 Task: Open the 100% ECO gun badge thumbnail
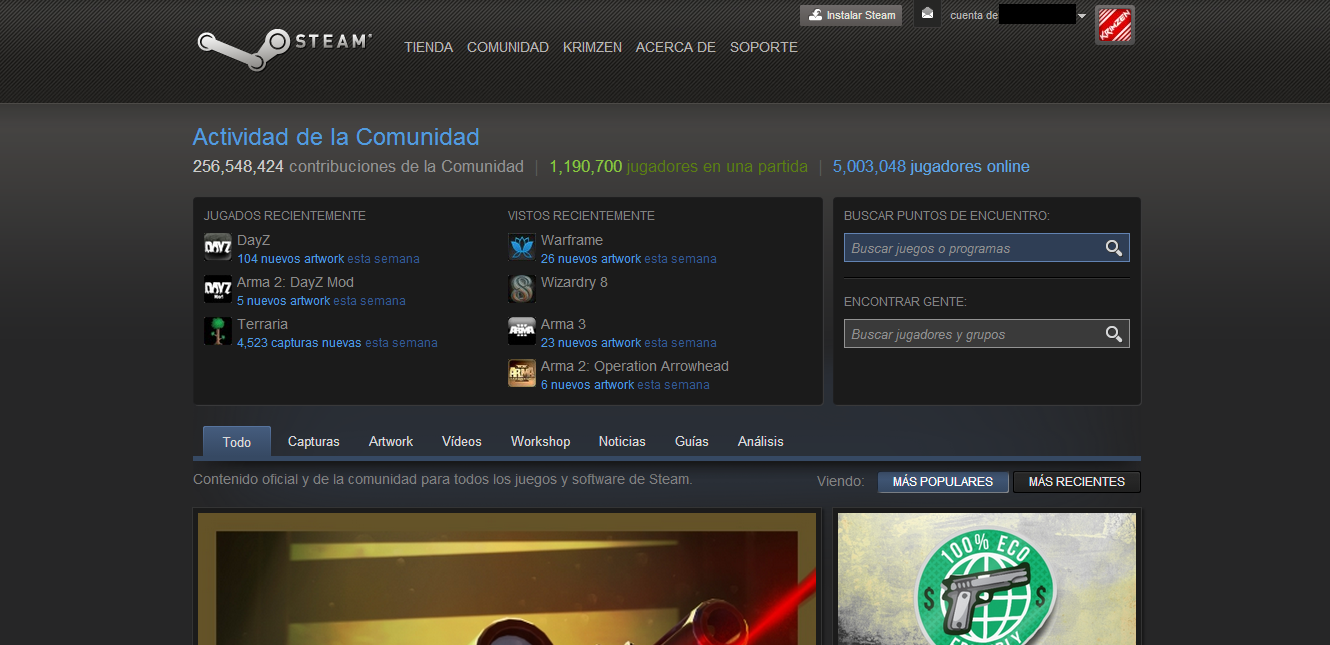pos(987,579)
